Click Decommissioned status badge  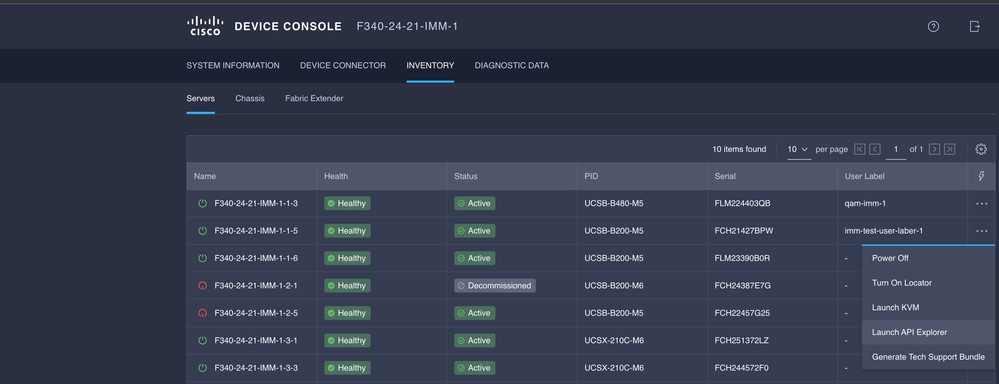tap(495, 286)
